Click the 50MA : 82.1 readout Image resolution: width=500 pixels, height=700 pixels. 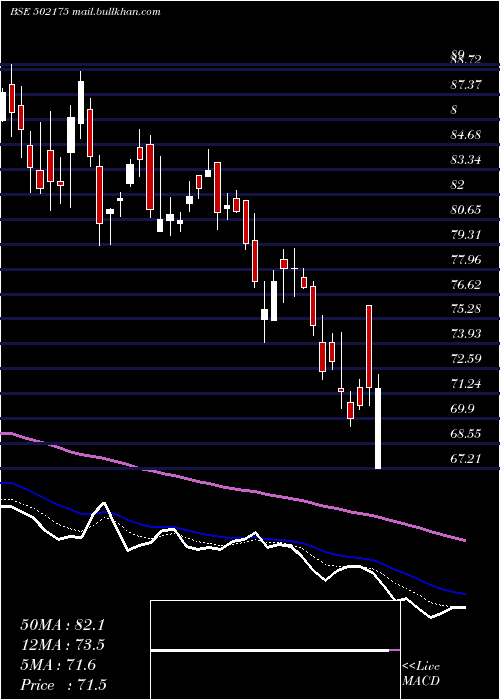tap(62, 625)
